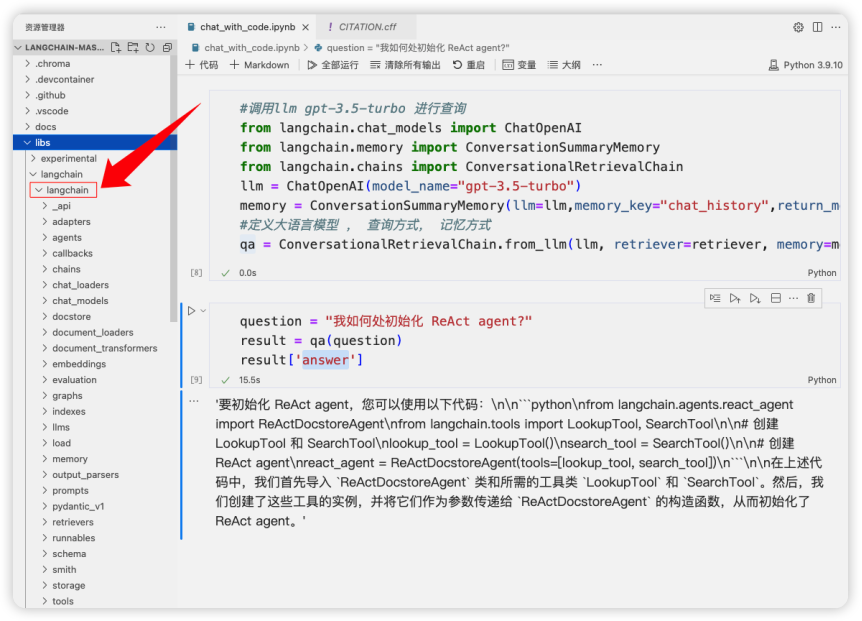
Task: Expand the docs folder
Action: coord(95,127)
